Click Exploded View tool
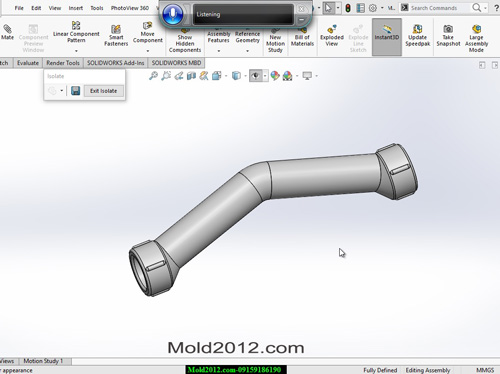This screenshot has height=374, width=500. [x=332, y=35]
